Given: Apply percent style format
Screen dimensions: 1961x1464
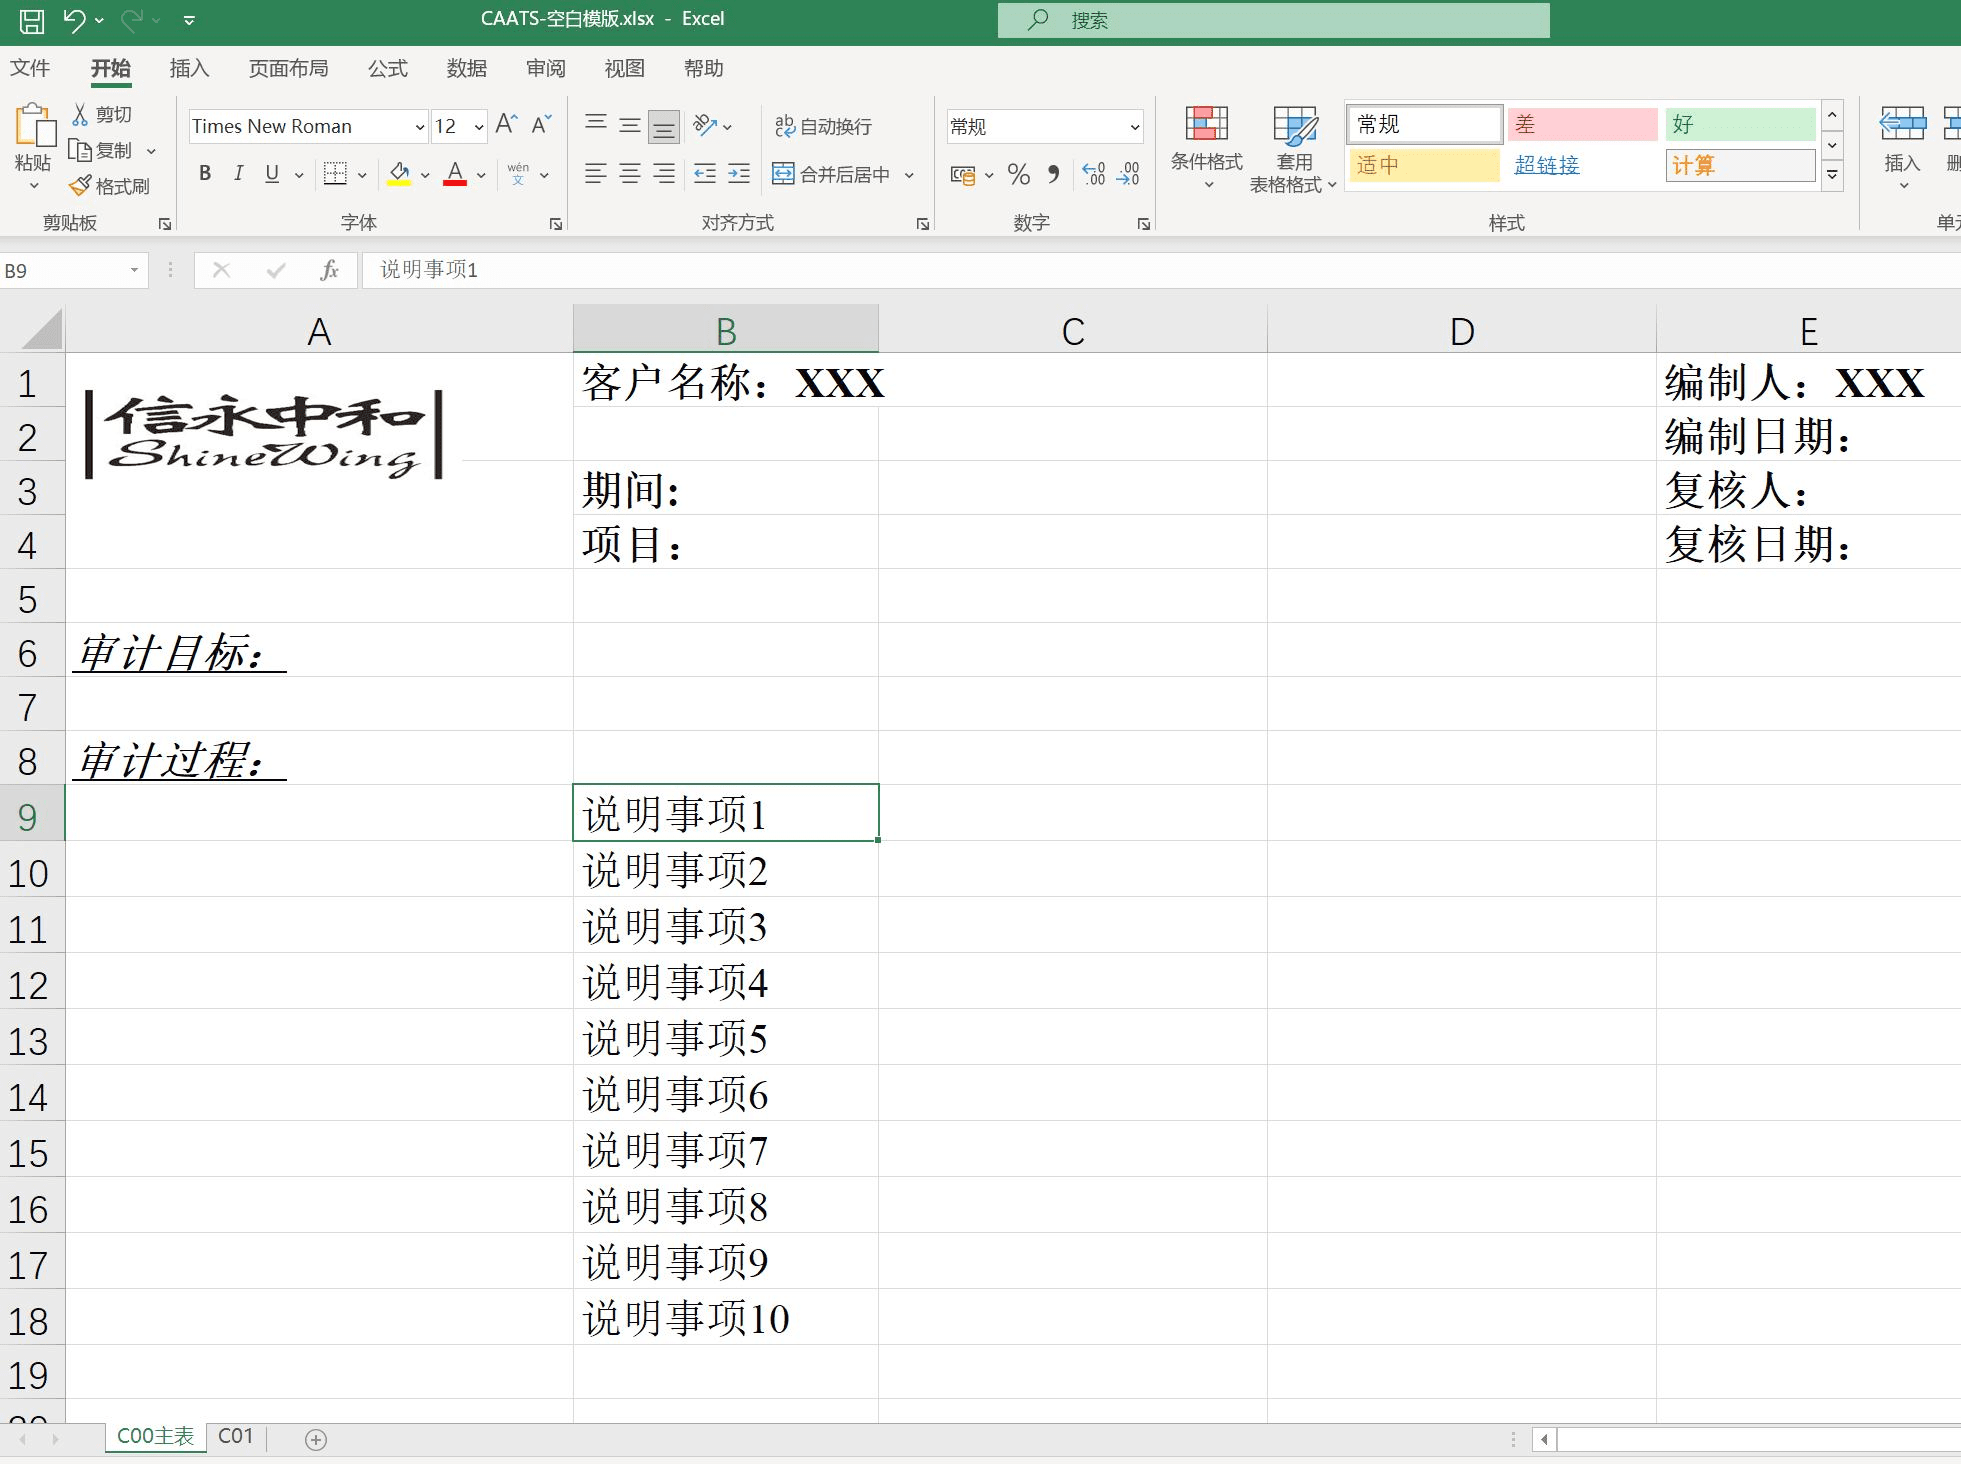Looking at the screenshot, I should pos(1019,175).
